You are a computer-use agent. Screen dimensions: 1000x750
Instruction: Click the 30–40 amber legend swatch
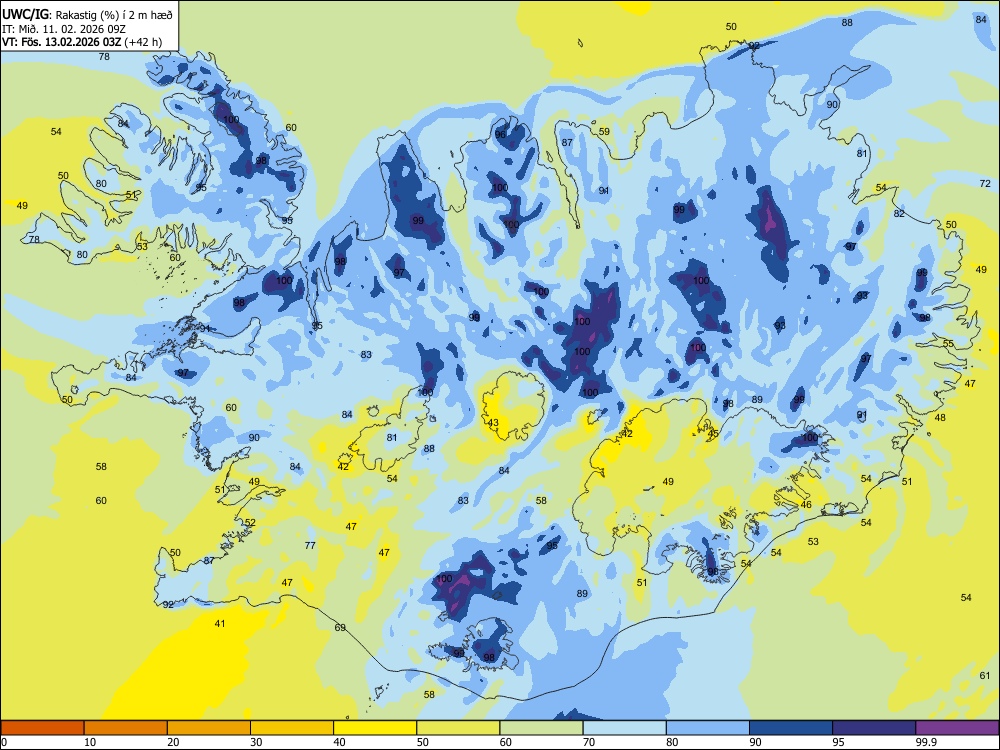(292, 728)
